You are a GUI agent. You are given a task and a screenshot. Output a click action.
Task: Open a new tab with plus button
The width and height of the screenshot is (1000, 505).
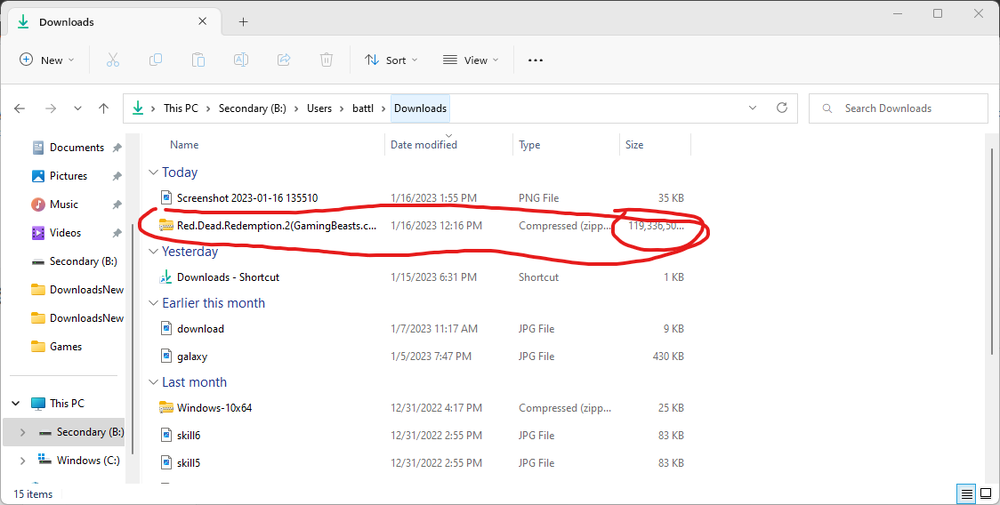point(243,22)
